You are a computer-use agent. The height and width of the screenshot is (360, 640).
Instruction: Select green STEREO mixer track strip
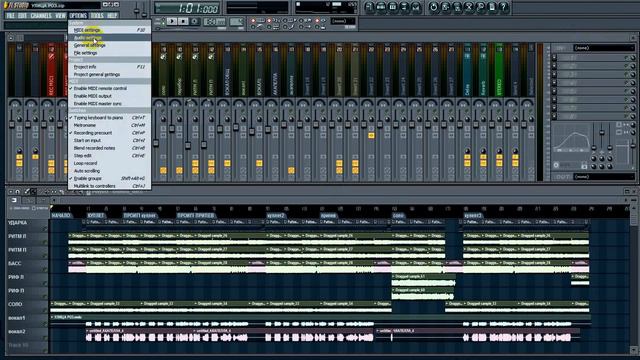click(499, 69)
